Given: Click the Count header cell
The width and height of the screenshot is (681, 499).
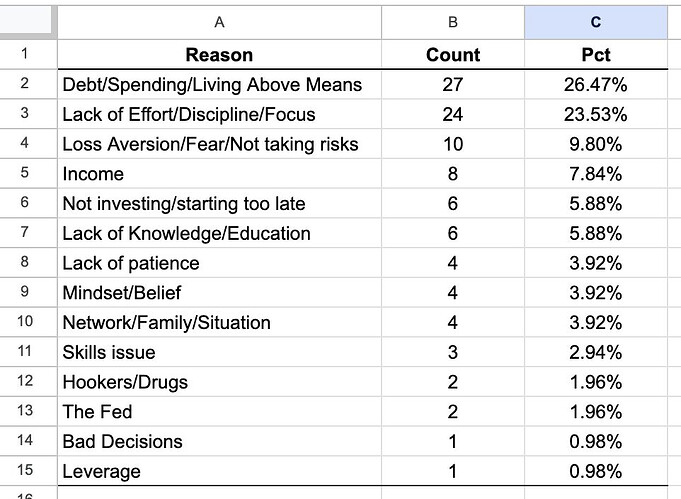Looking at the screenshot, I should (x=453, y=55).
